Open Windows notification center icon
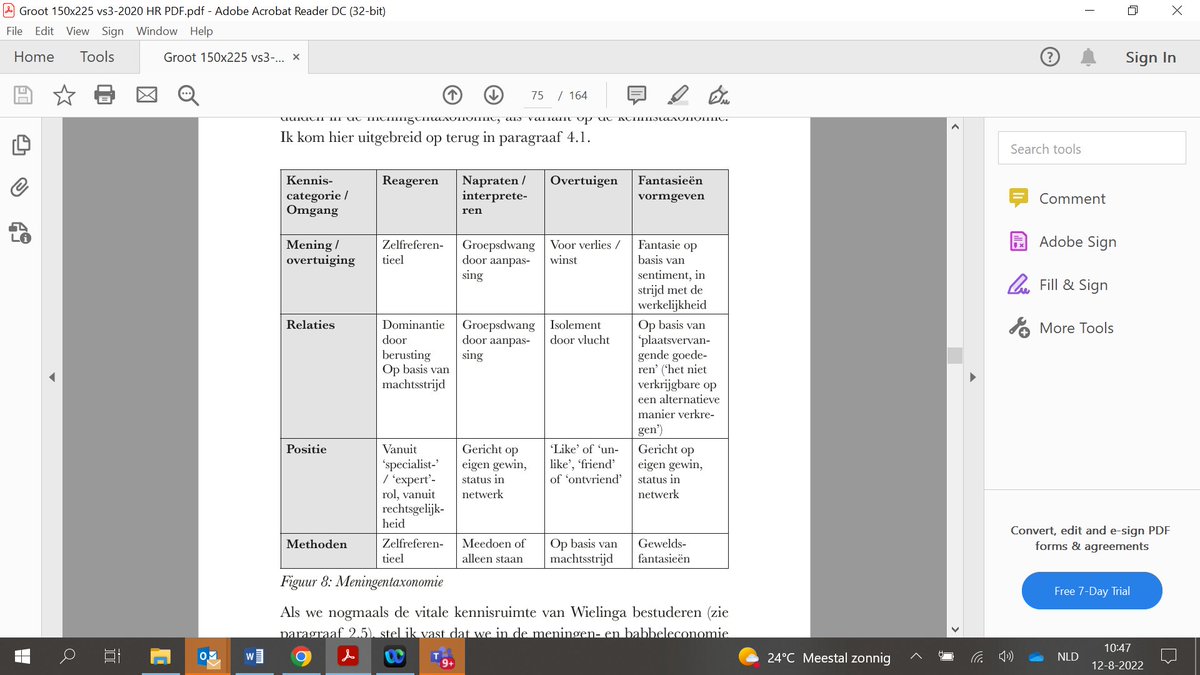Screen dimensions: 1200x675 coord(1169,657)
